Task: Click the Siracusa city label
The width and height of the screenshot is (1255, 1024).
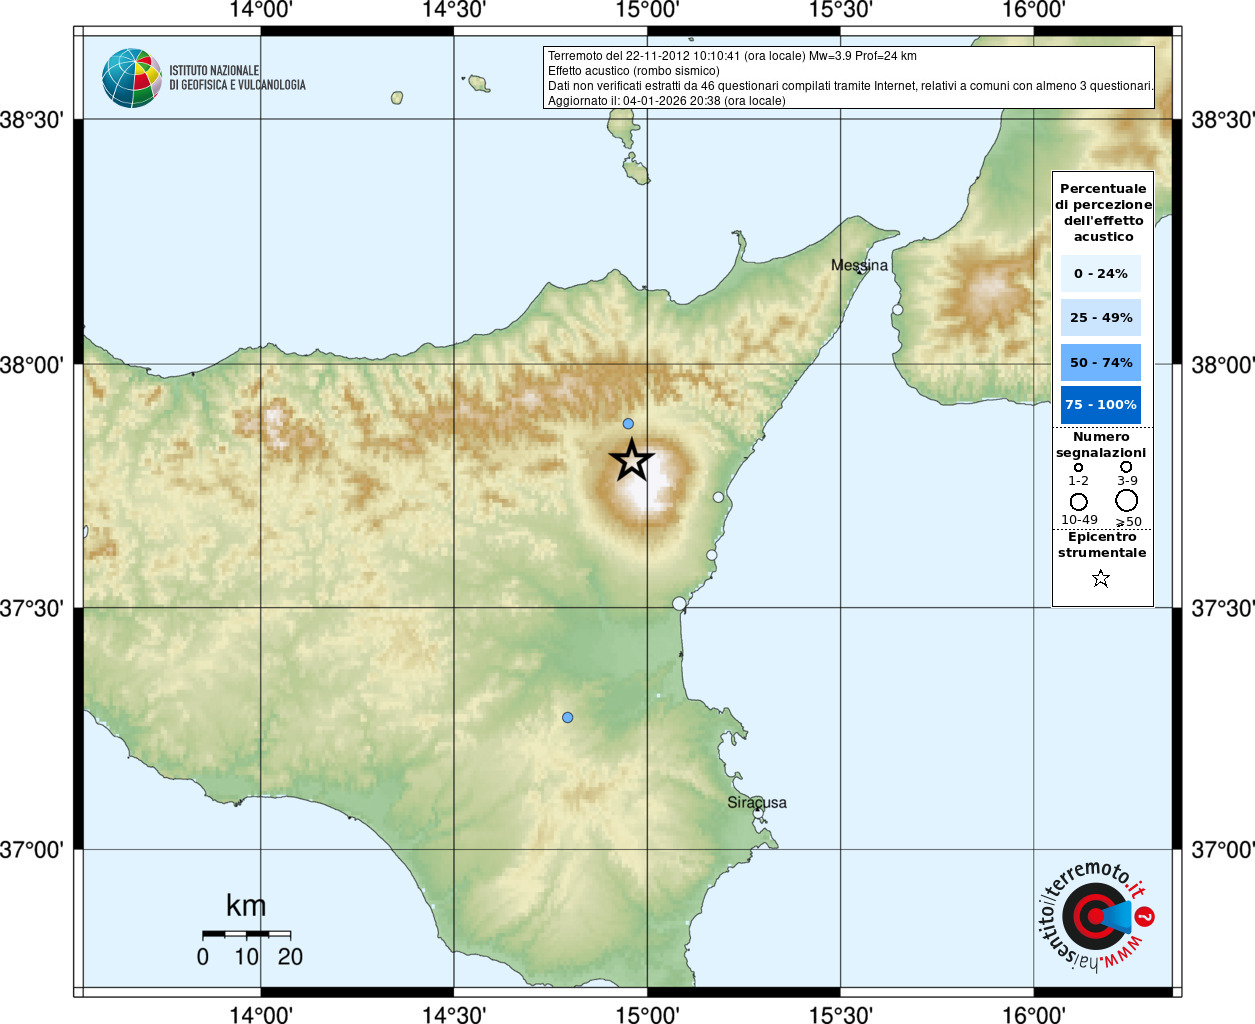Action: click(757, 802)
